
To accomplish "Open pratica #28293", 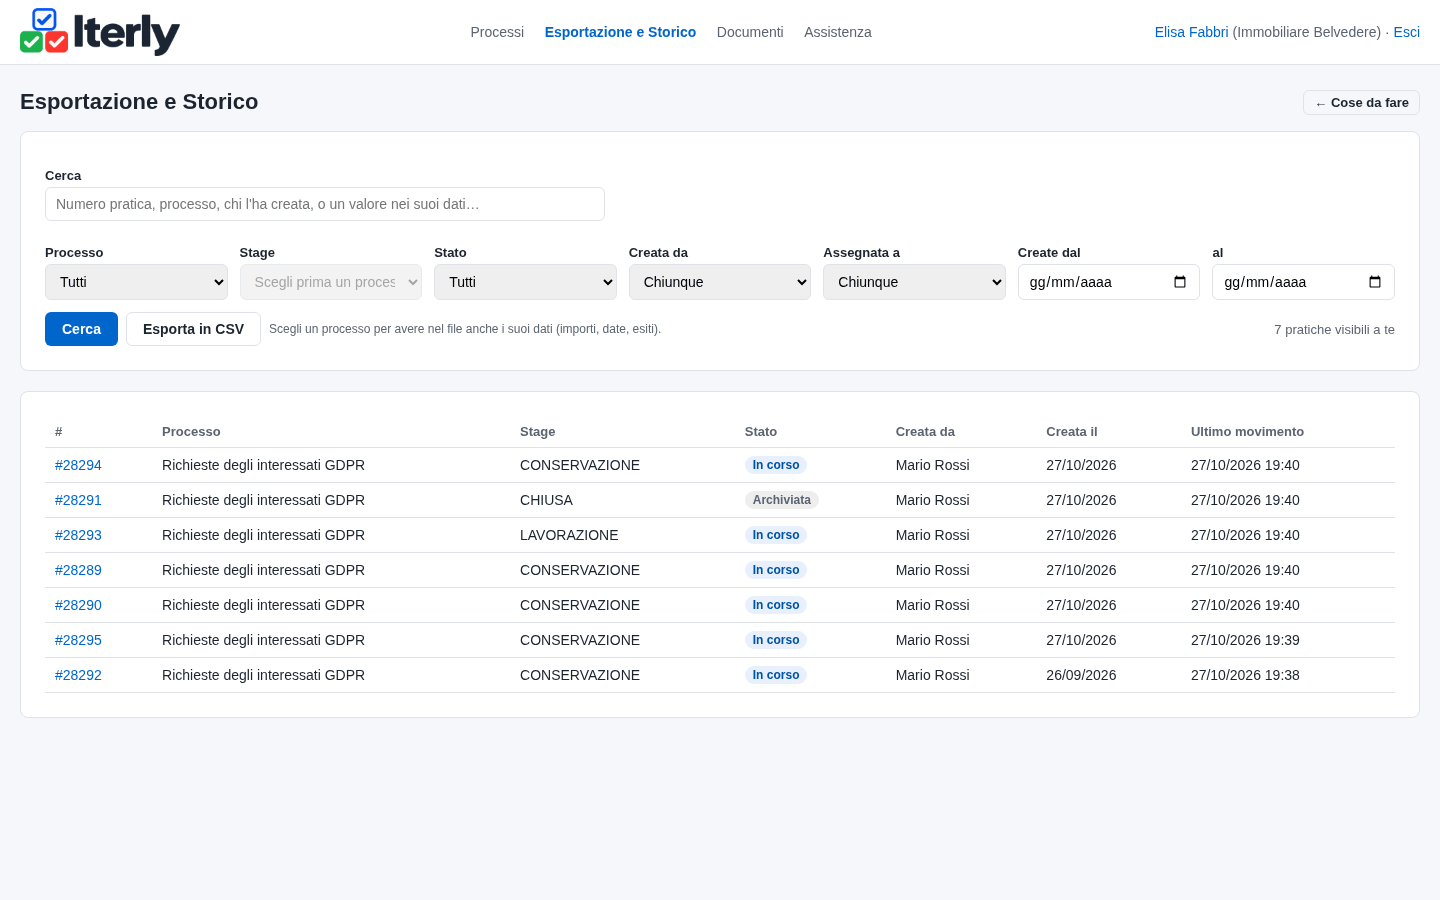I will pyautogui.click(x=78, y=535).
